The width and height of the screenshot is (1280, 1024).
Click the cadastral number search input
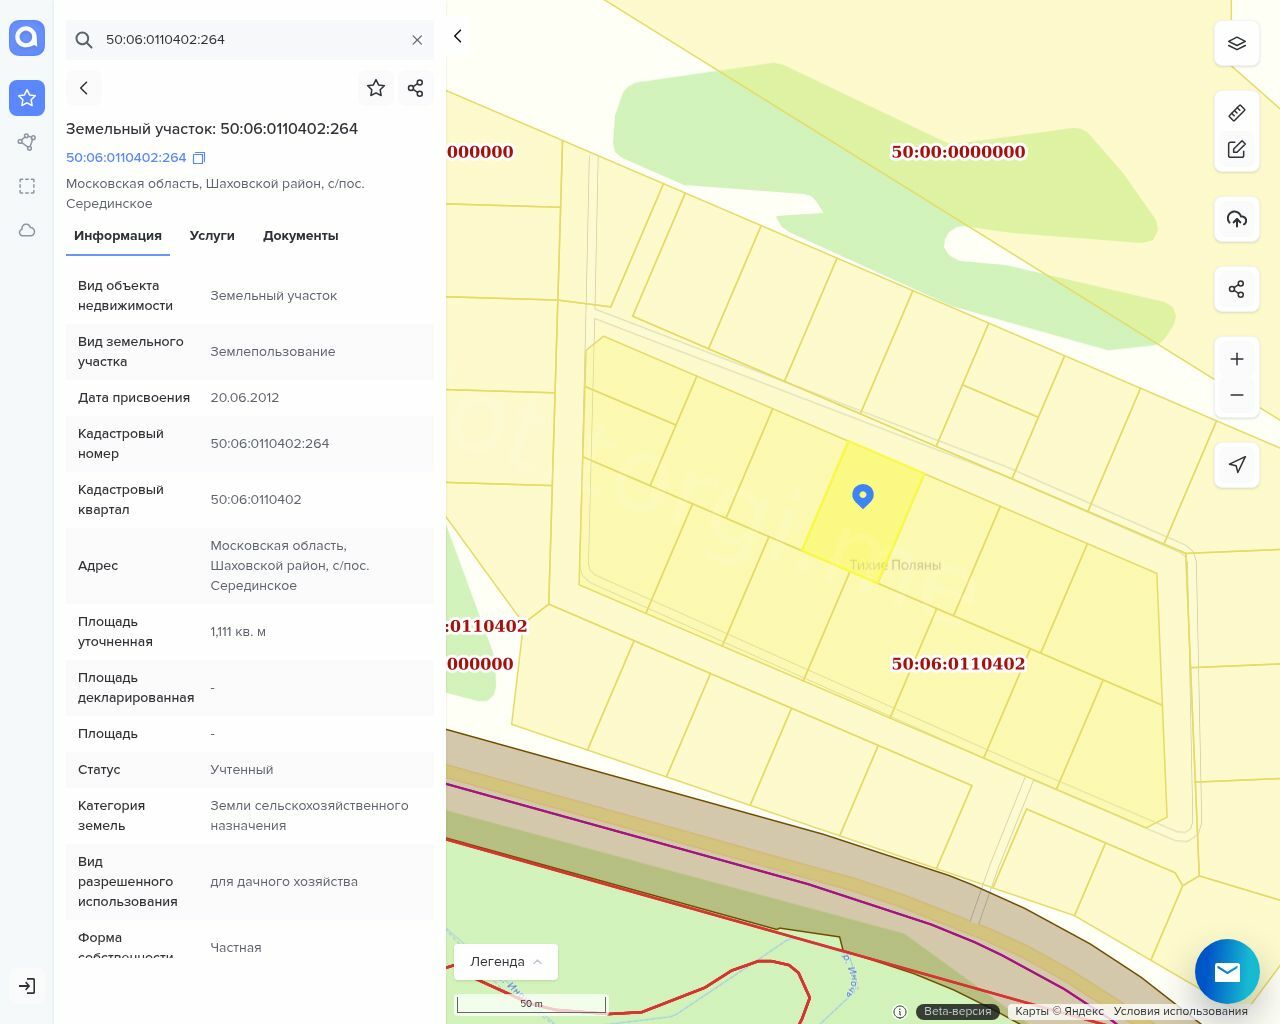pos(250,40)
